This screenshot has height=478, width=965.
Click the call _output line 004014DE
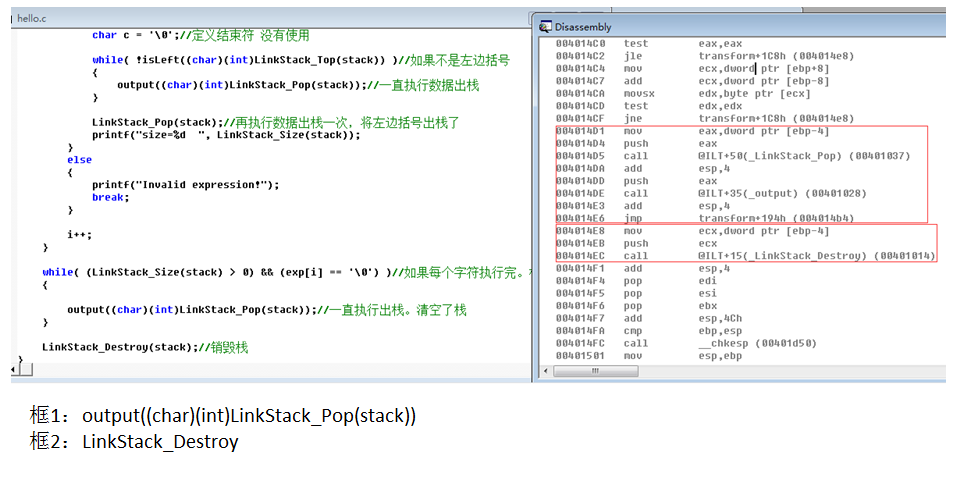pos(711,193)
